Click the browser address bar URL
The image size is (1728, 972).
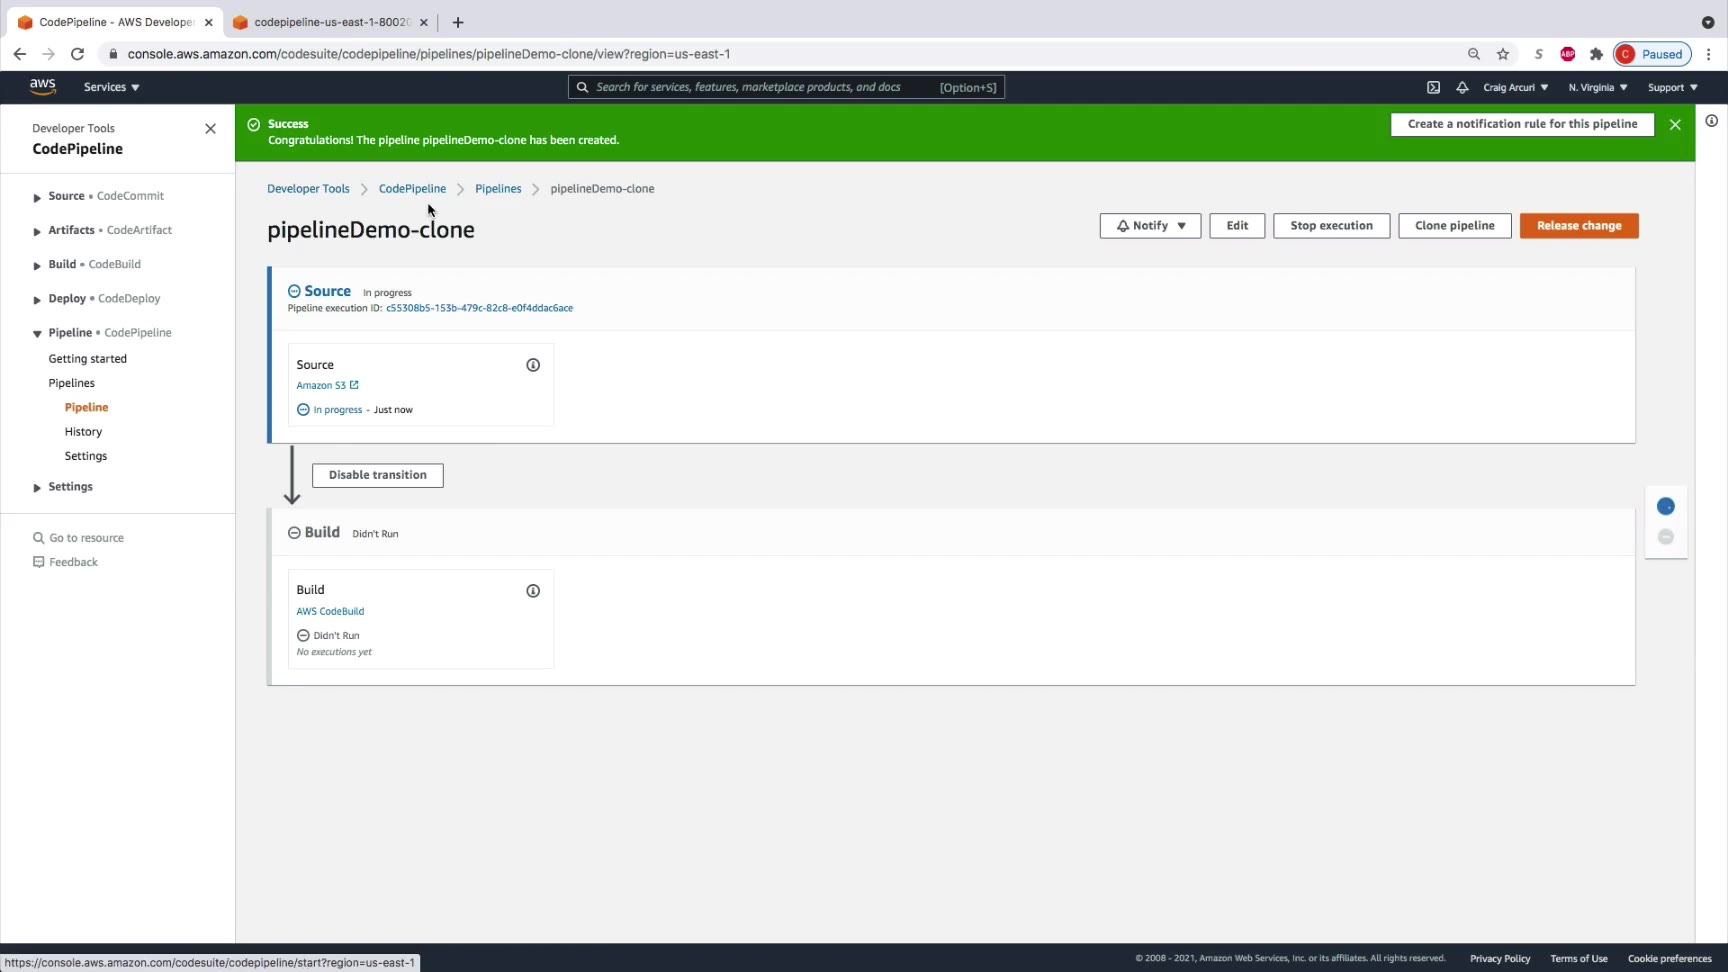[429, 54]
